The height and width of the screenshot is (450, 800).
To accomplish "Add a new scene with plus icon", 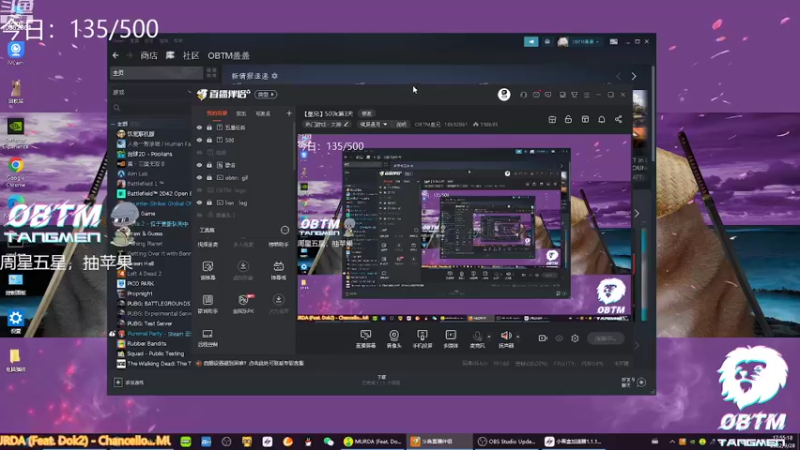I will (x=289, y=113).
